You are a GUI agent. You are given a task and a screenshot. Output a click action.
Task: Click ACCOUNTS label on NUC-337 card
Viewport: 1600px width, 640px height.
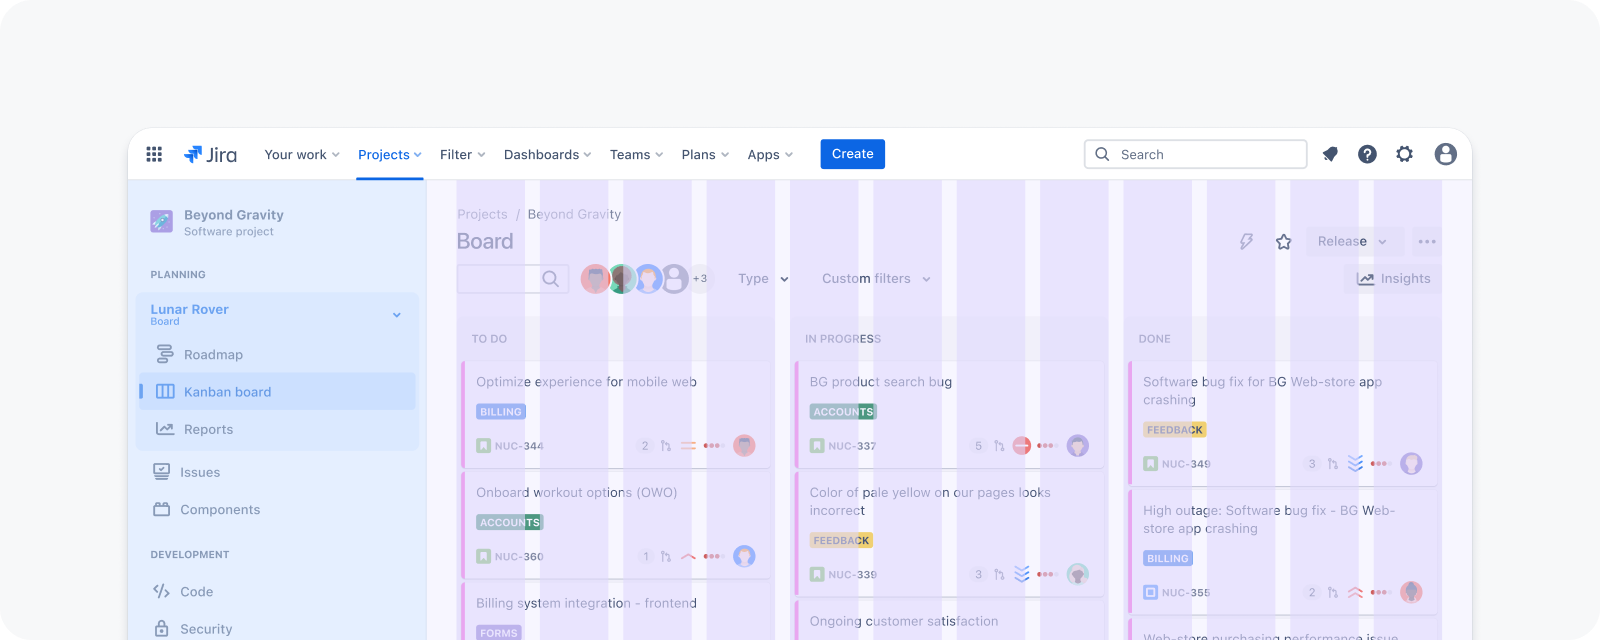pos(843,412)
